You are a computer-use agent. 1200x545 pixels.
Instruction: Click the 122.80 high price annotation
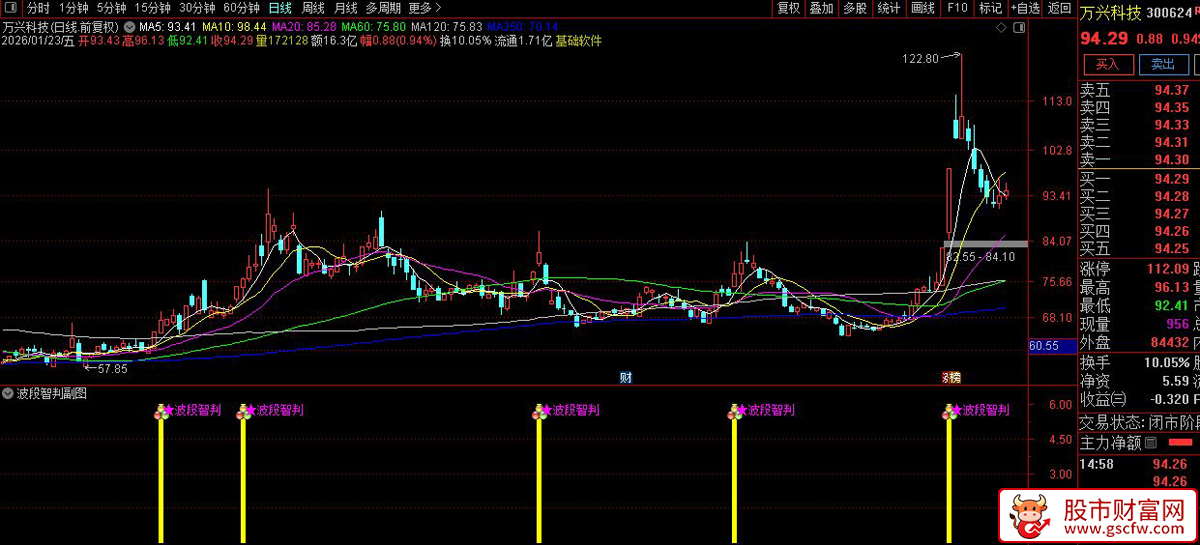coord(920,59)
